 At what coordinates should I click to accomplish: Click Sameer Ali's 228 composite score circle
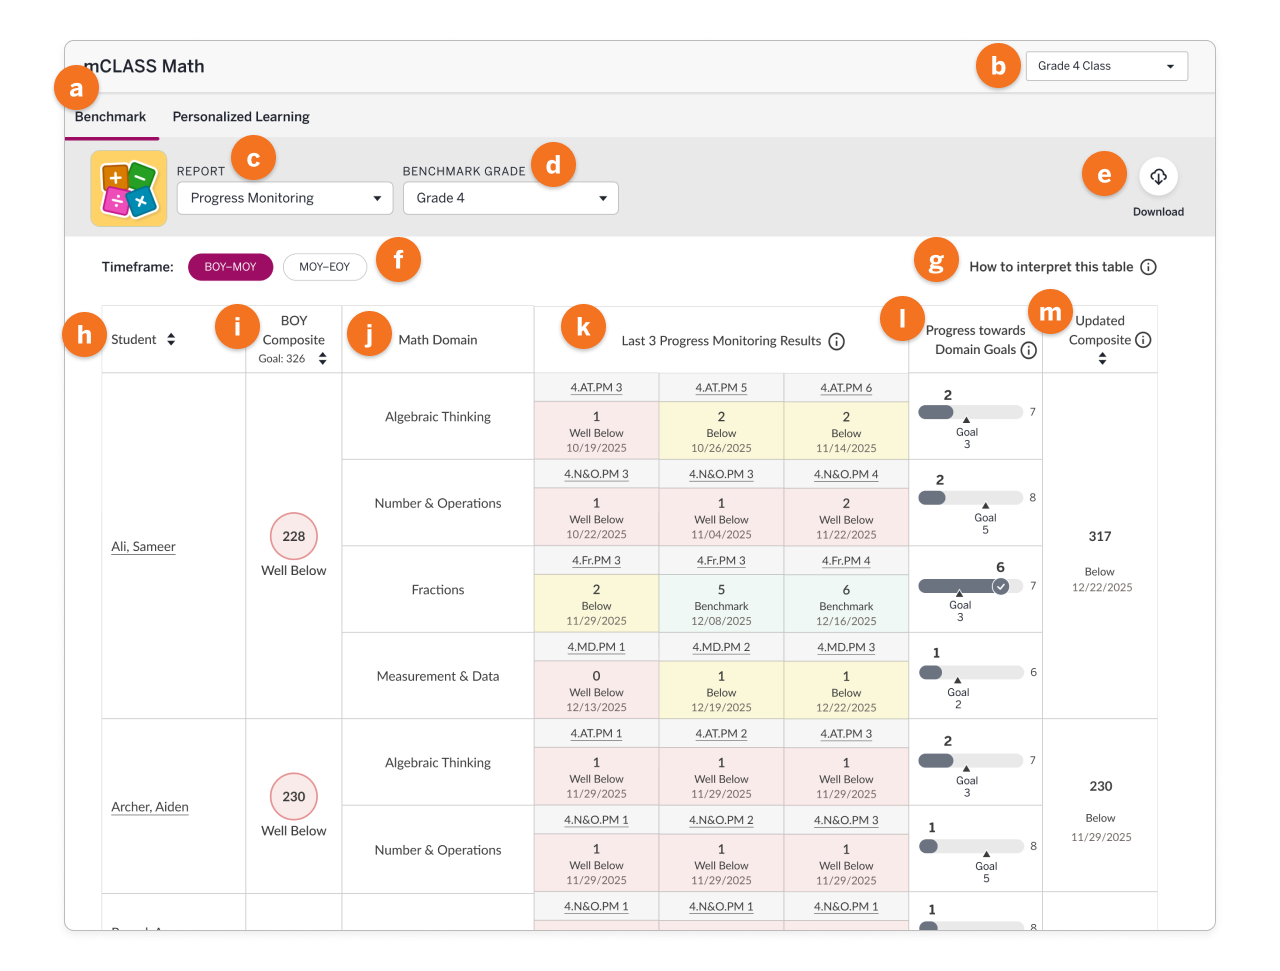coord(294,537)
